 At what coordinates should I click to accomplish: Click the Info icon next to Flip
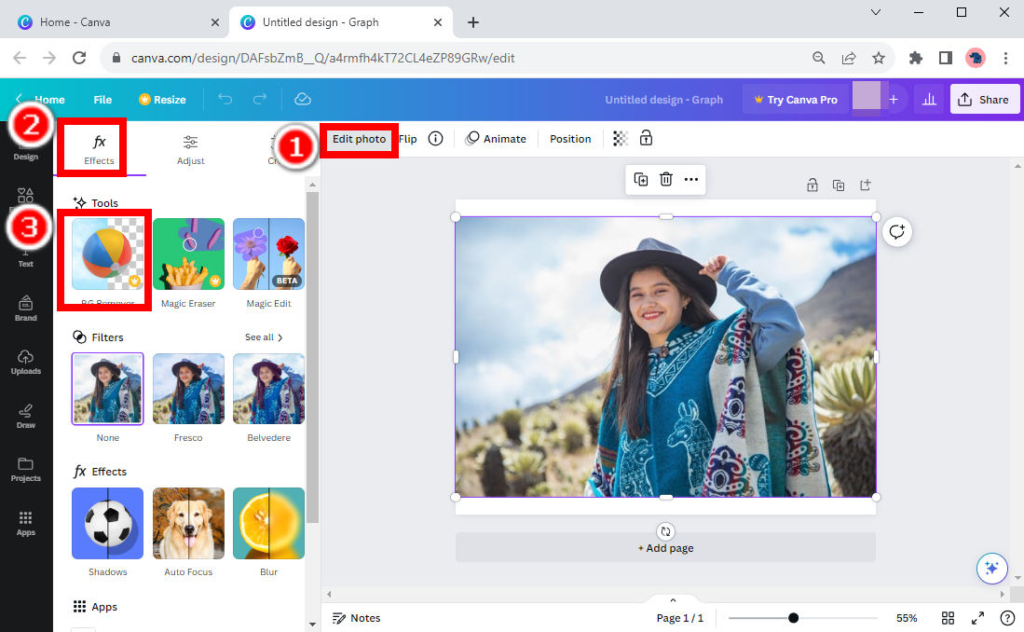[x=435, y=139]
